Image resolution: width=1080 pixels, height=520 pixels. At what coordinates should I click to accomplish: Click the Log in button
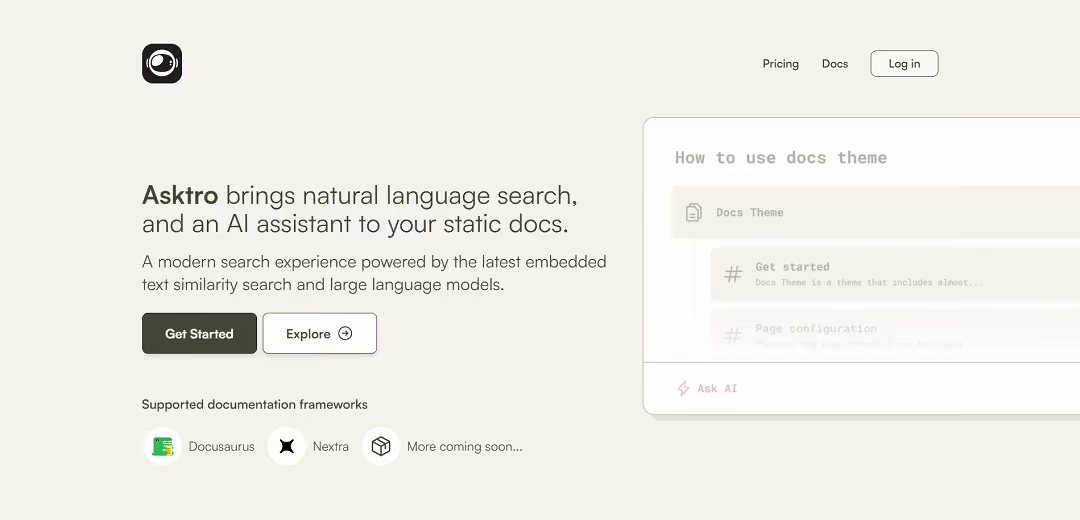coord(904,63)
